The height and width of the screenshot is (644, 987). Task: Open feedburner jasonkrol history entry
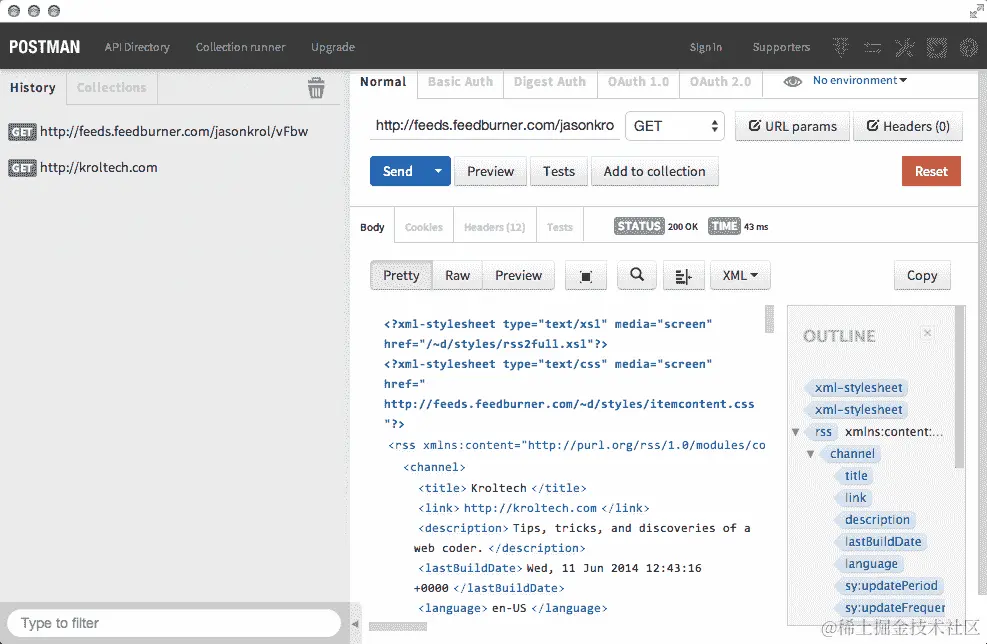(x=174, y=132)
